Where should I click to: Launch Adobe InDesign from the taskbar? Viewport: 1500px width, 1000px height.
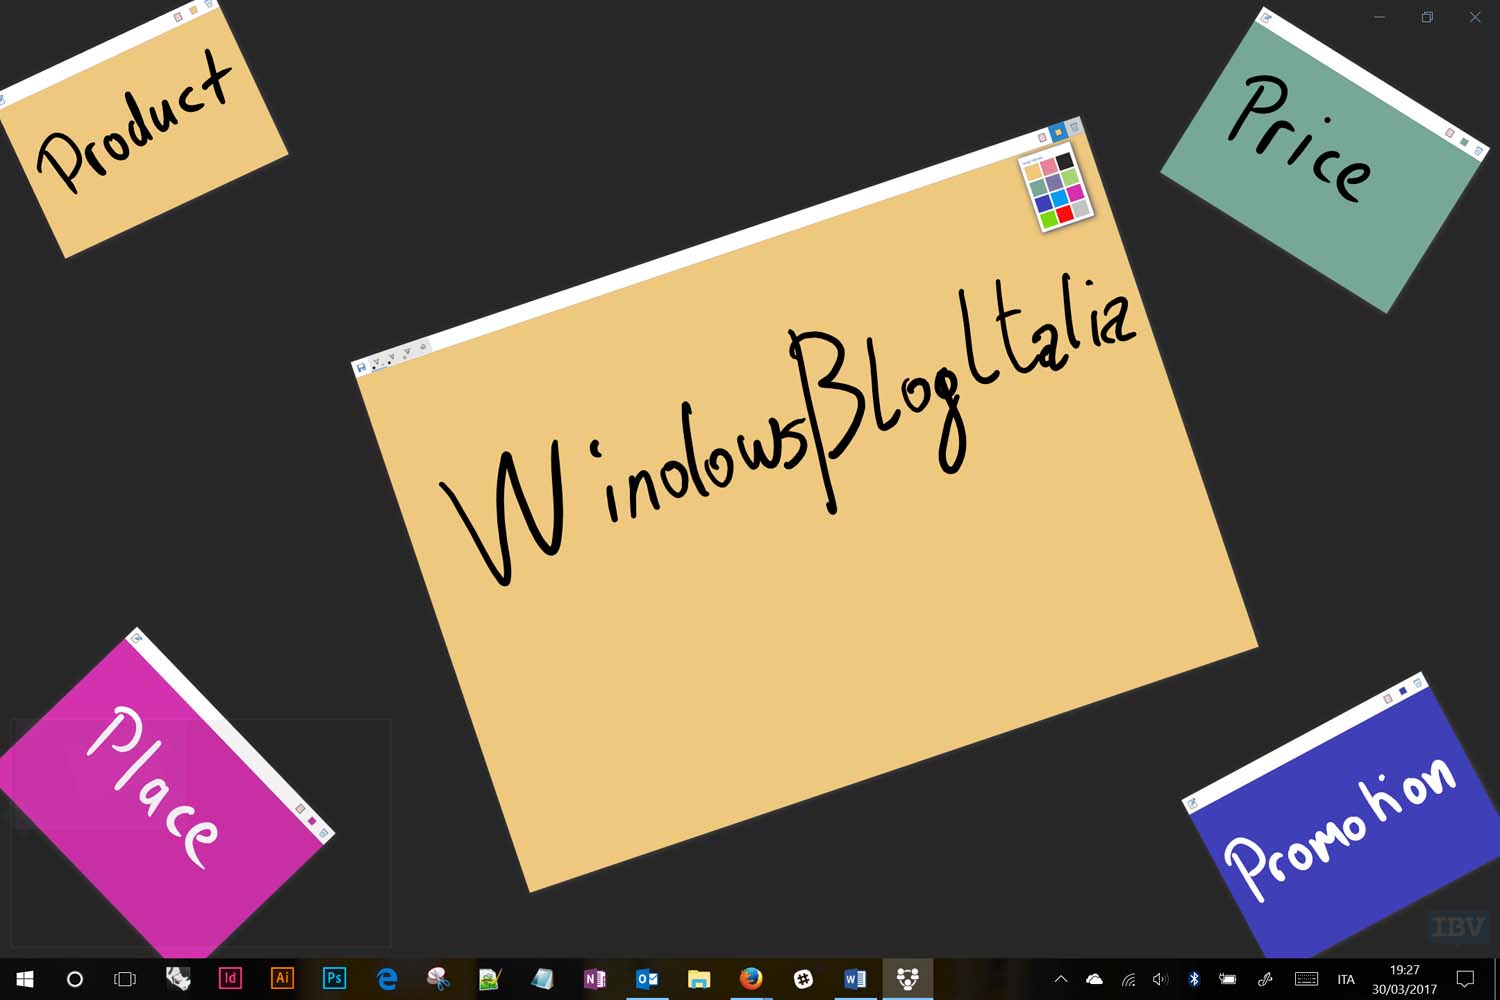point(230,978)
